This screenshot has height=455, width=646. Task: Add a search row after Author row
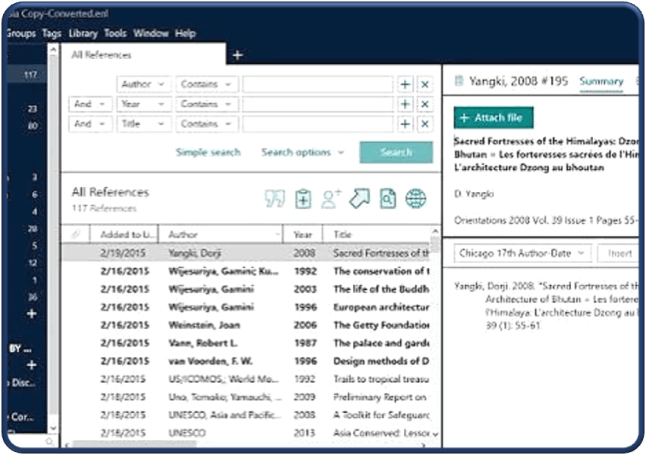(x=405, y=84)
